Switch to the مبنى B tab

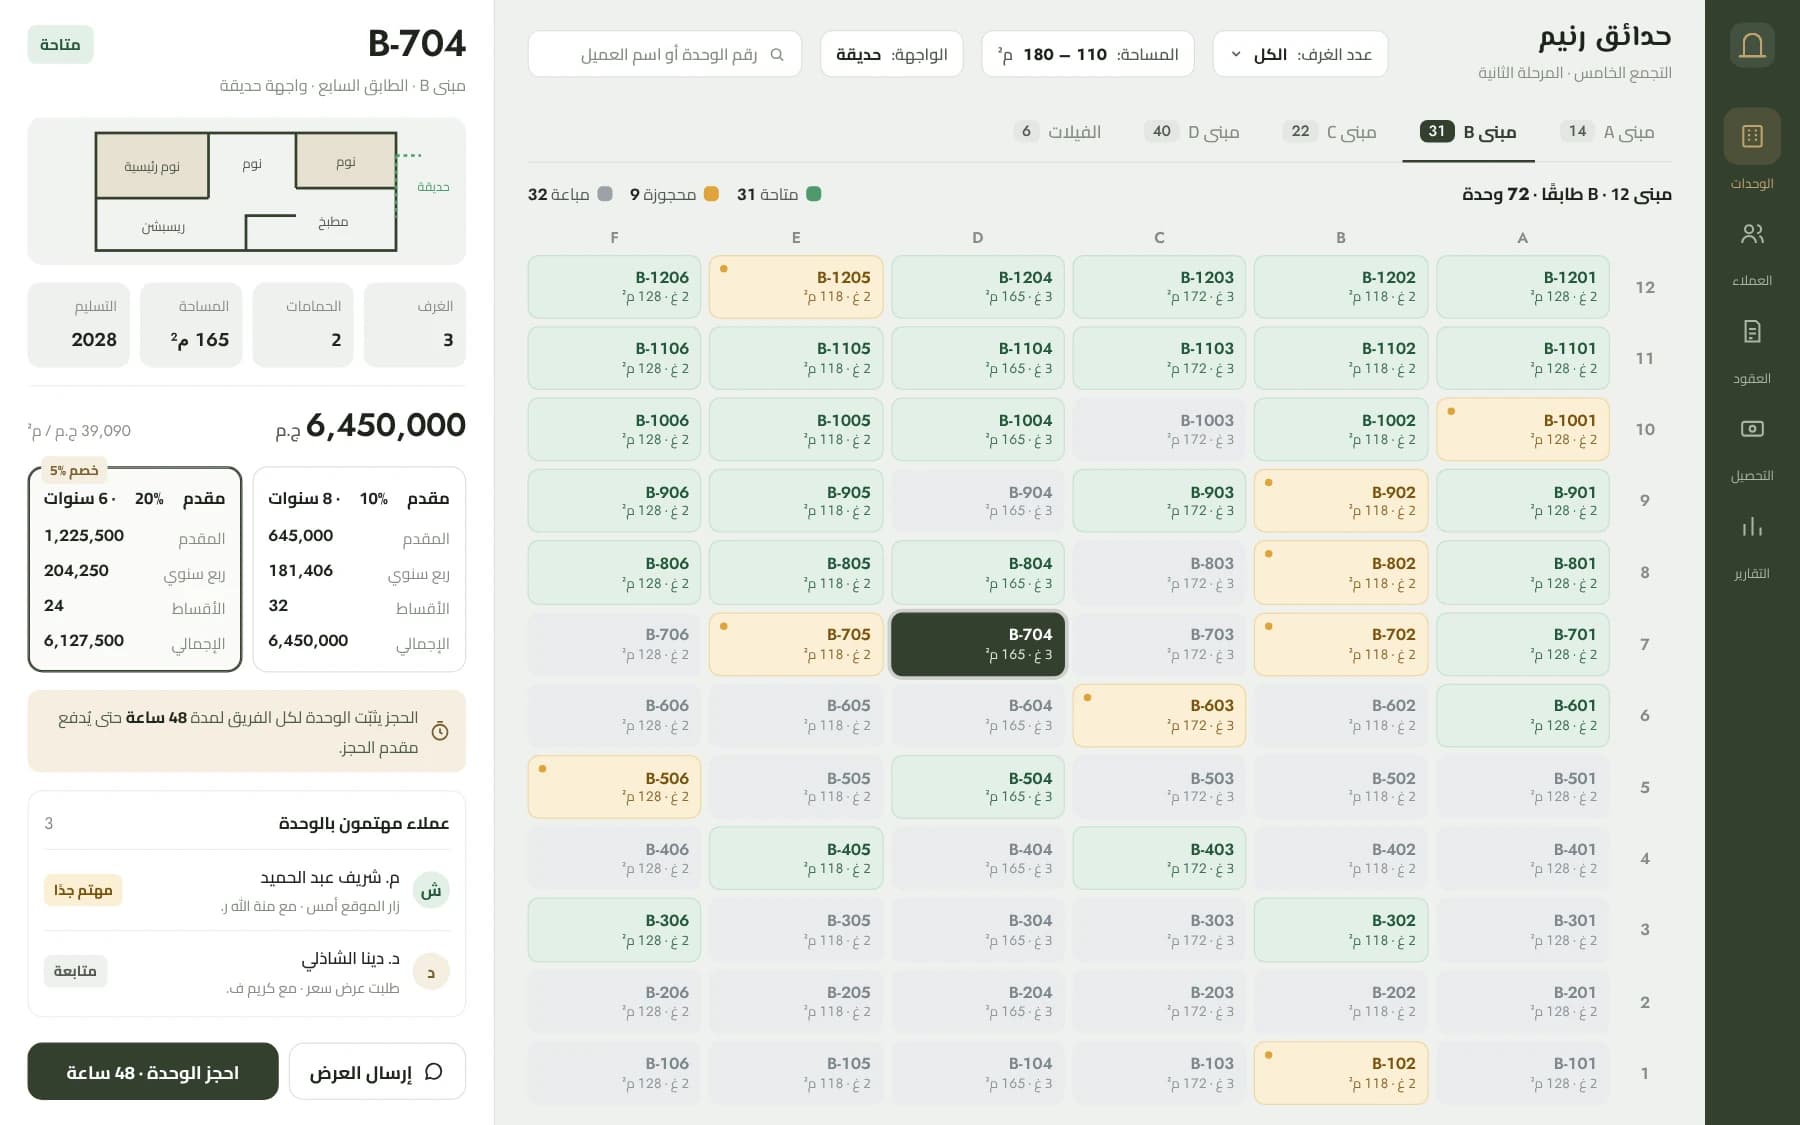pos(1468,132)
